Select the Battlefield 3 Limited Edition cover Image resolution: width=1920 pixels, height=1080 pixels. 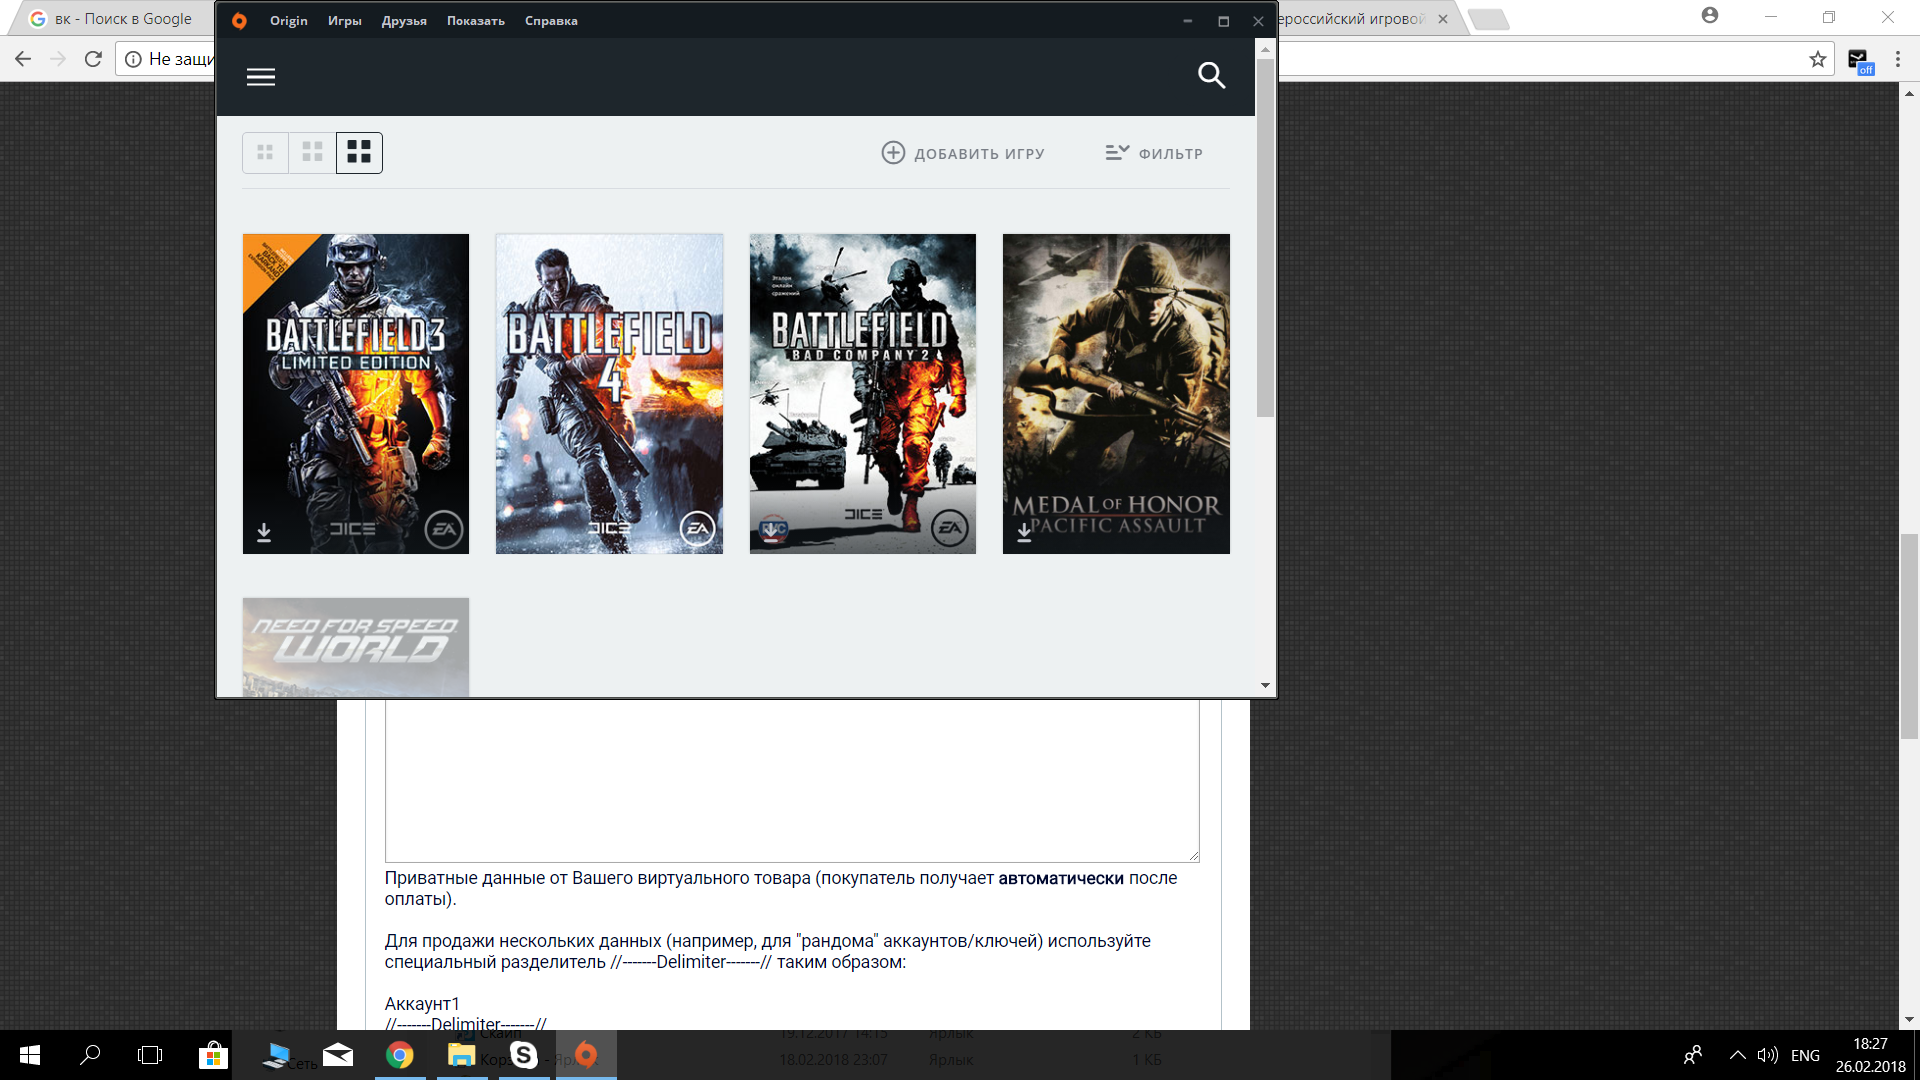tap(356, 394)
